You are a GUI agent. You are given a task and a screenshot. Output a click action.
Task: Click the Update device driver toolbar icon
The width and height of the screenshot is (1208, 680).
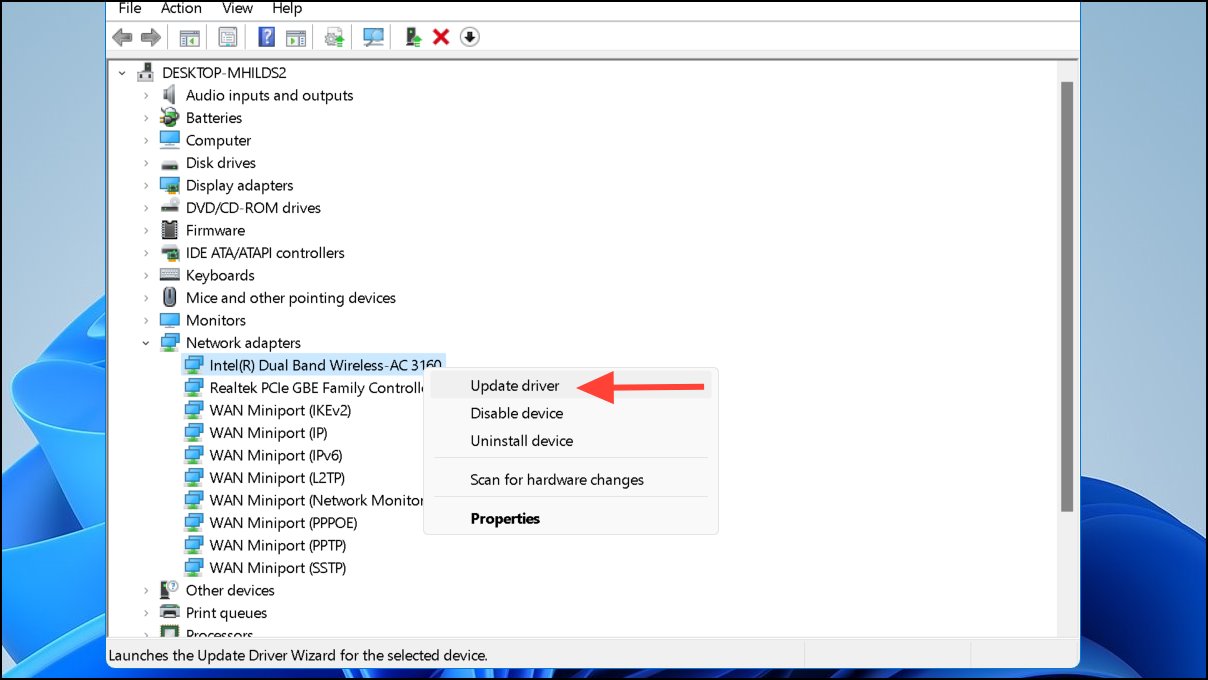[x=412, y=37]
